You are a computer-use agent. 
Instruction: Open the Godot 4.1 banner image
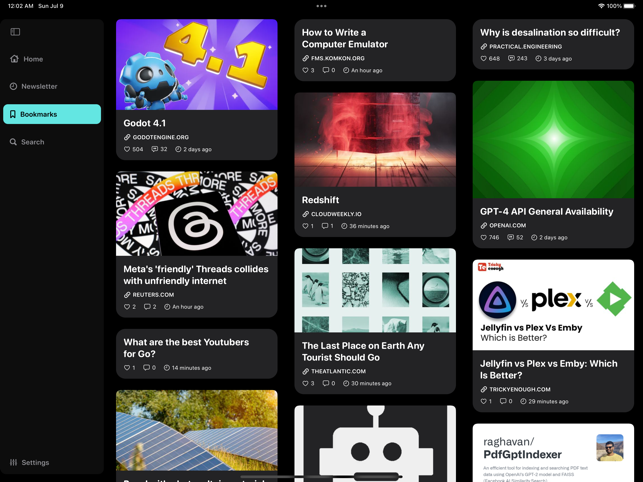click(197, 64)
